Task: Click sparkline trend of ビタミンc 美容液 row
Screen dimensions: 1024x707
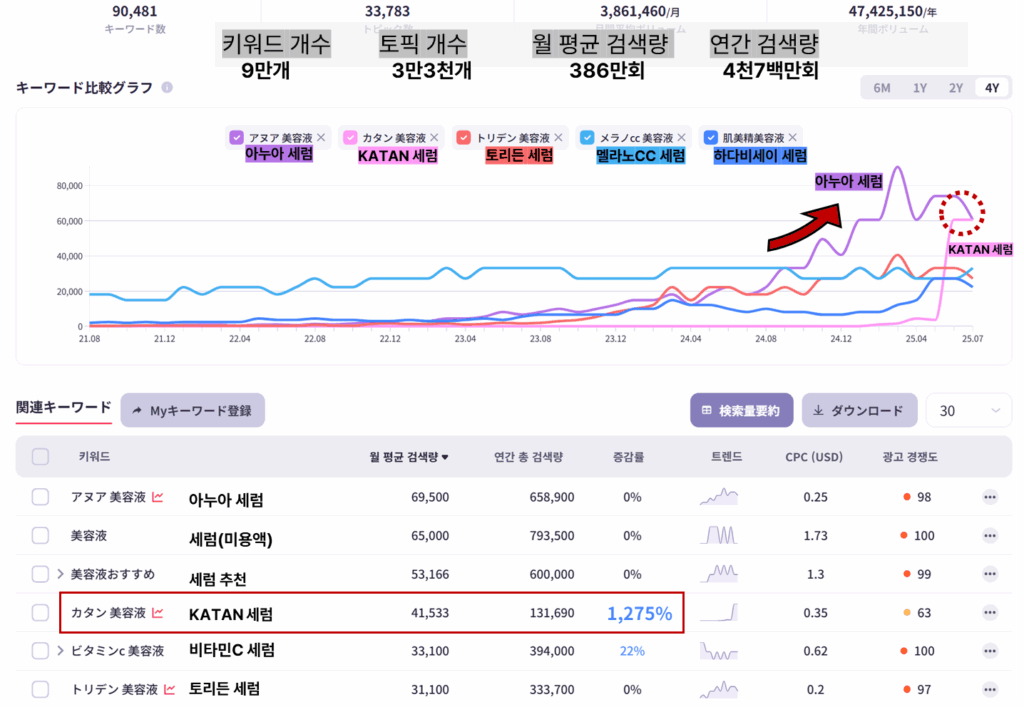Action: (x=719, y=651)
